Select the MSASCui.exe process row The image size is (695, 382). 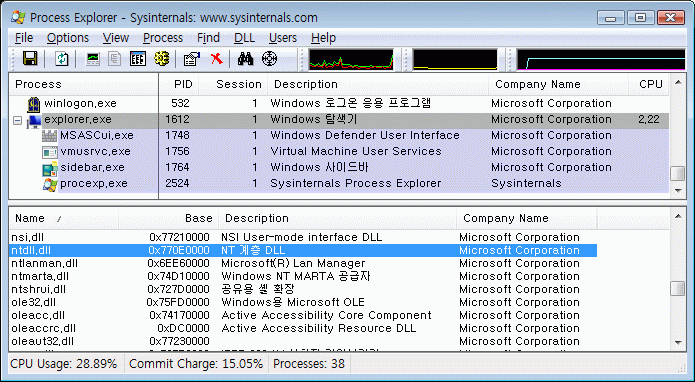[x=340, y=136]
